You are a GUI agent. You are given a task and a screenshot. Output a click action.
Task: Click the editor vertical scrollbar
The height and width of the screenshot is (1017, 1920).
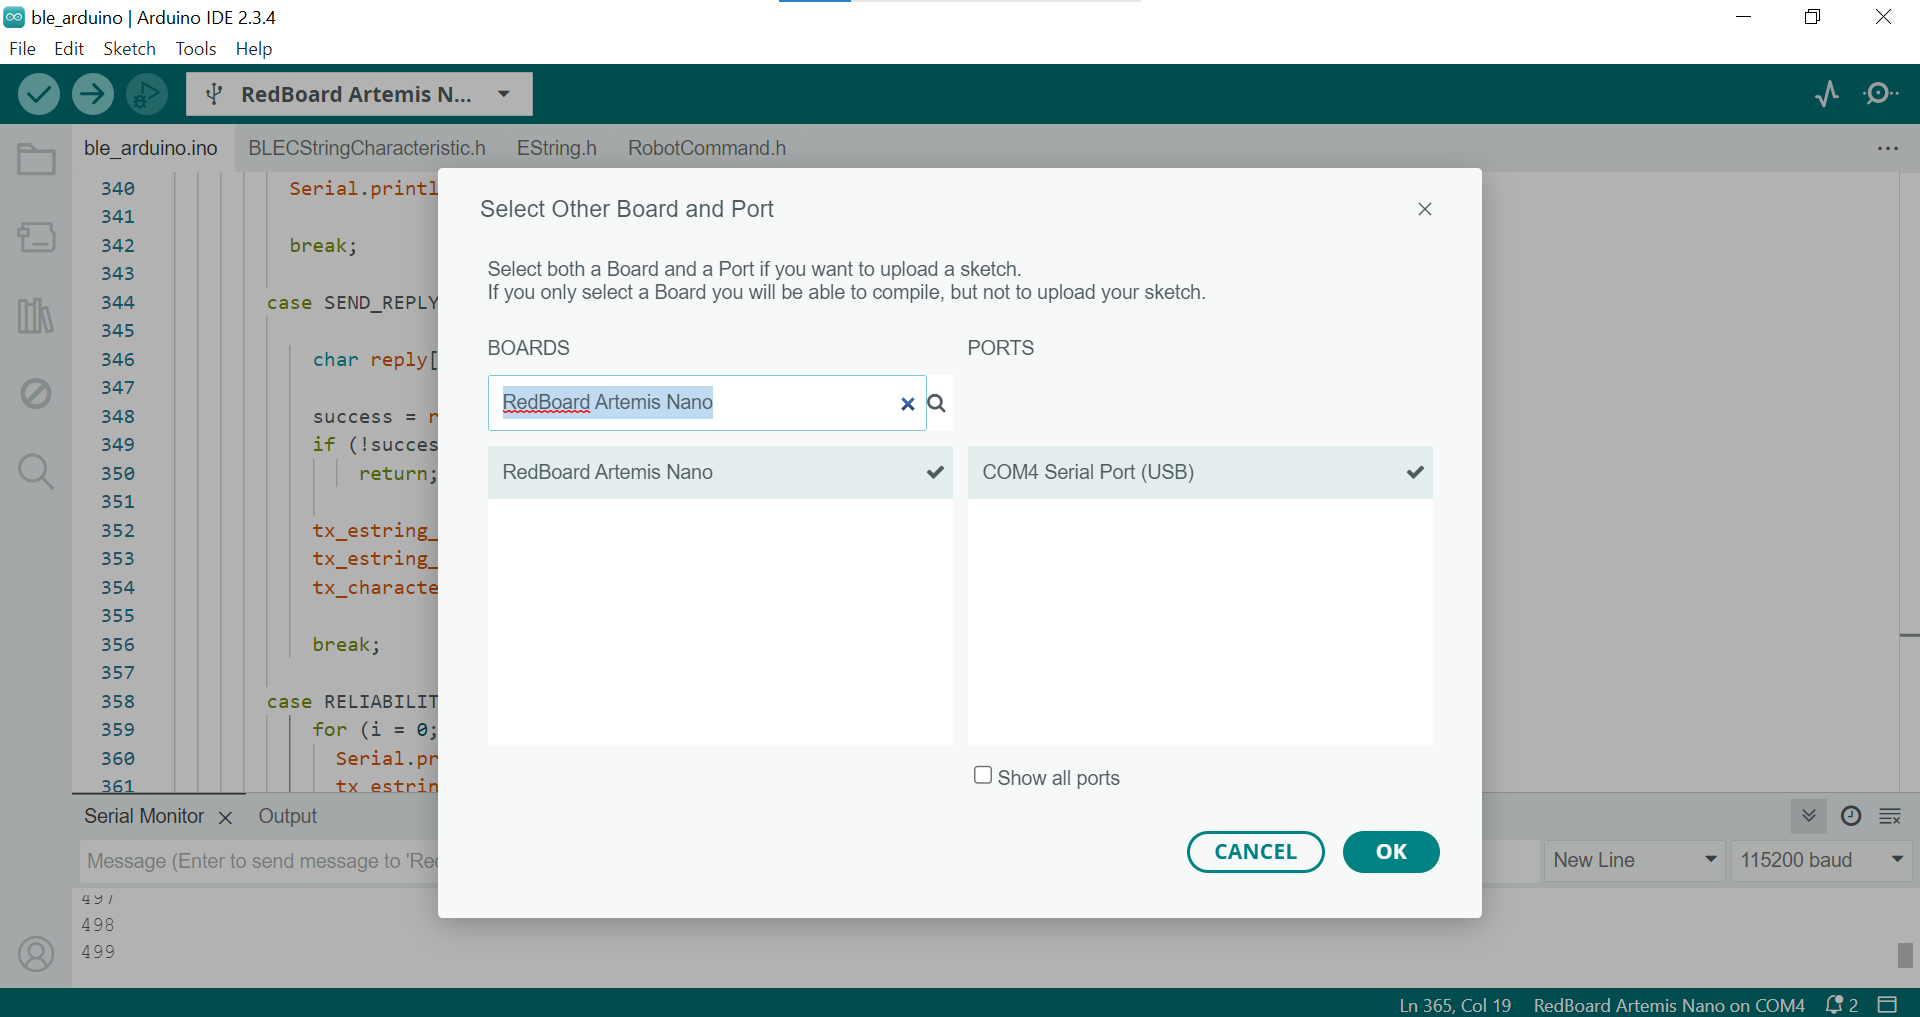1909,480
